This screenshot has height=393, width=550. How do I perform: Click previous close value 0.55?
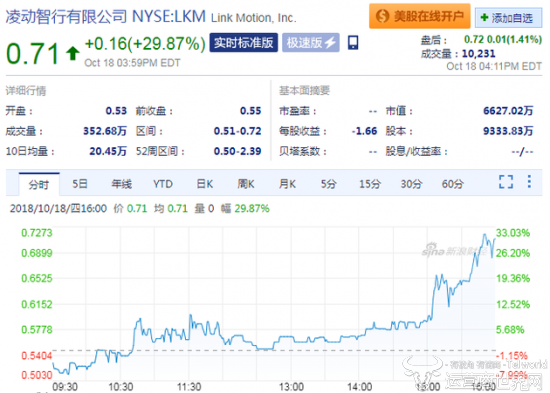tap(250, 111)
